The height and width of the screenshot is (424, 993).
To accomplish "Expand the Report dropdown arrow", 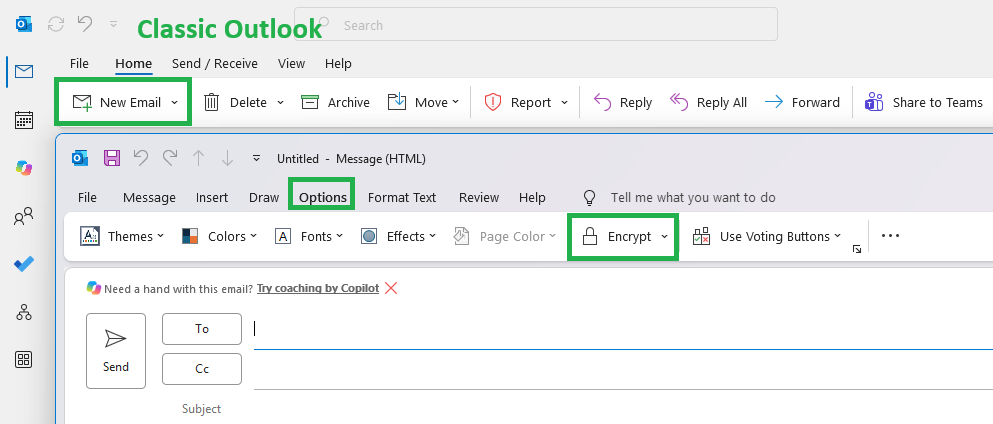I will tap(565, 103).
